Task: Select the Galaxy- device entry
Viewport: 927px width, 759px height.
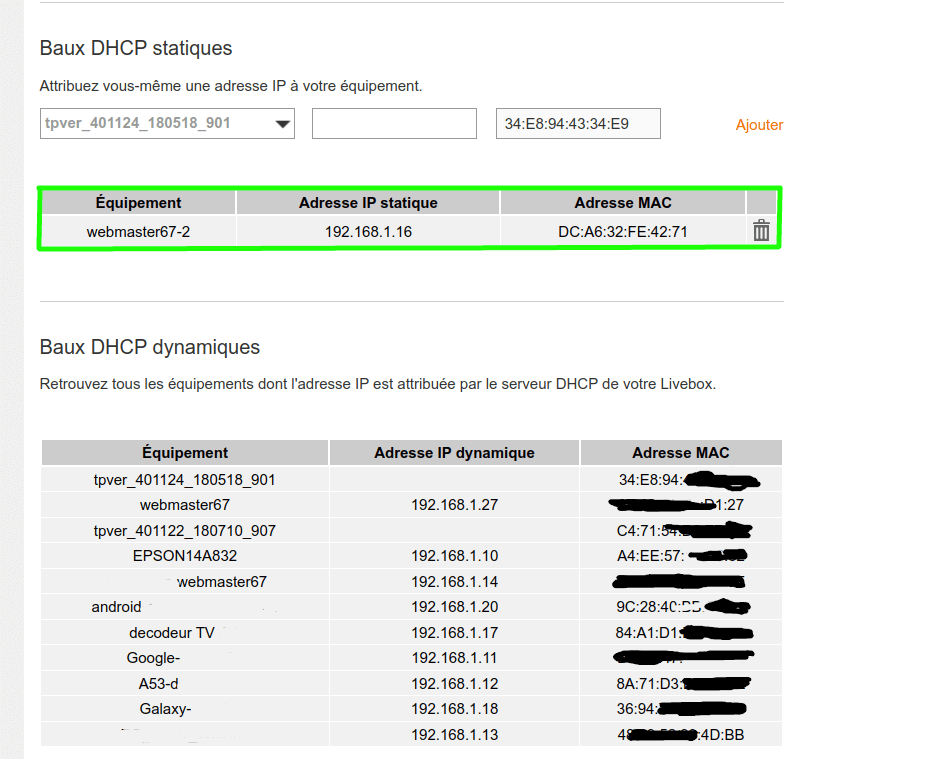Action: click(165, 709)
